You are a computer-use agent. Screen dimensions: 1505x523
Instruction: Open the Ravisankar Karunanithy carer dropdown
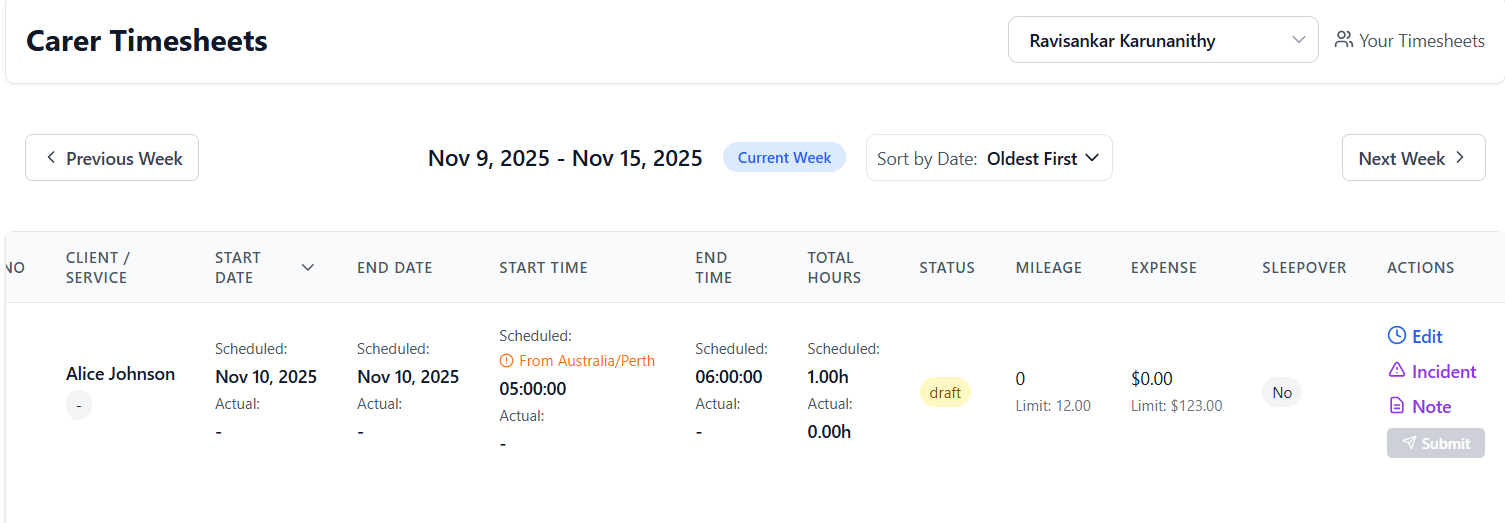1162,40
